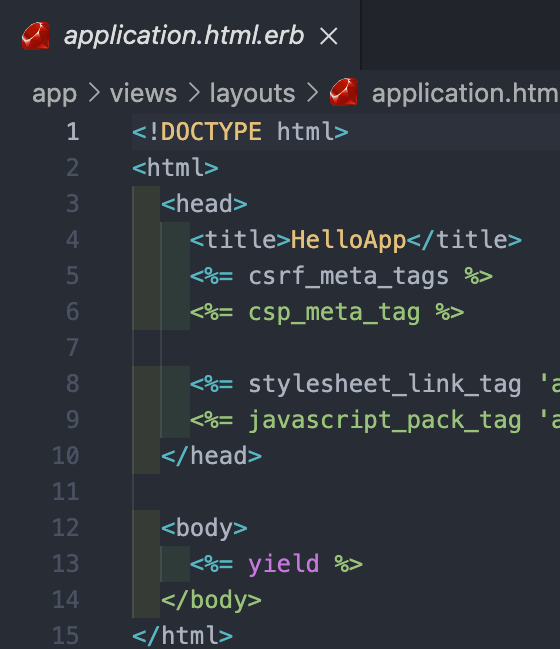The image size is (560, 649).
Task: Close the application.html.erb tab
Action: click(x=329, y=36)
